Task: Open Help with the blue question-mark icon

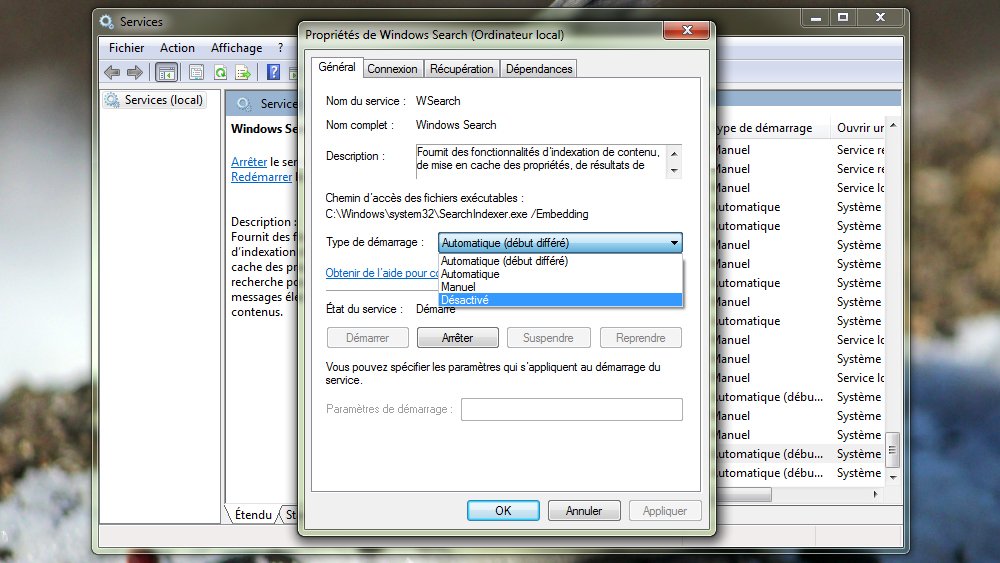Action: [x=273, y=73]
